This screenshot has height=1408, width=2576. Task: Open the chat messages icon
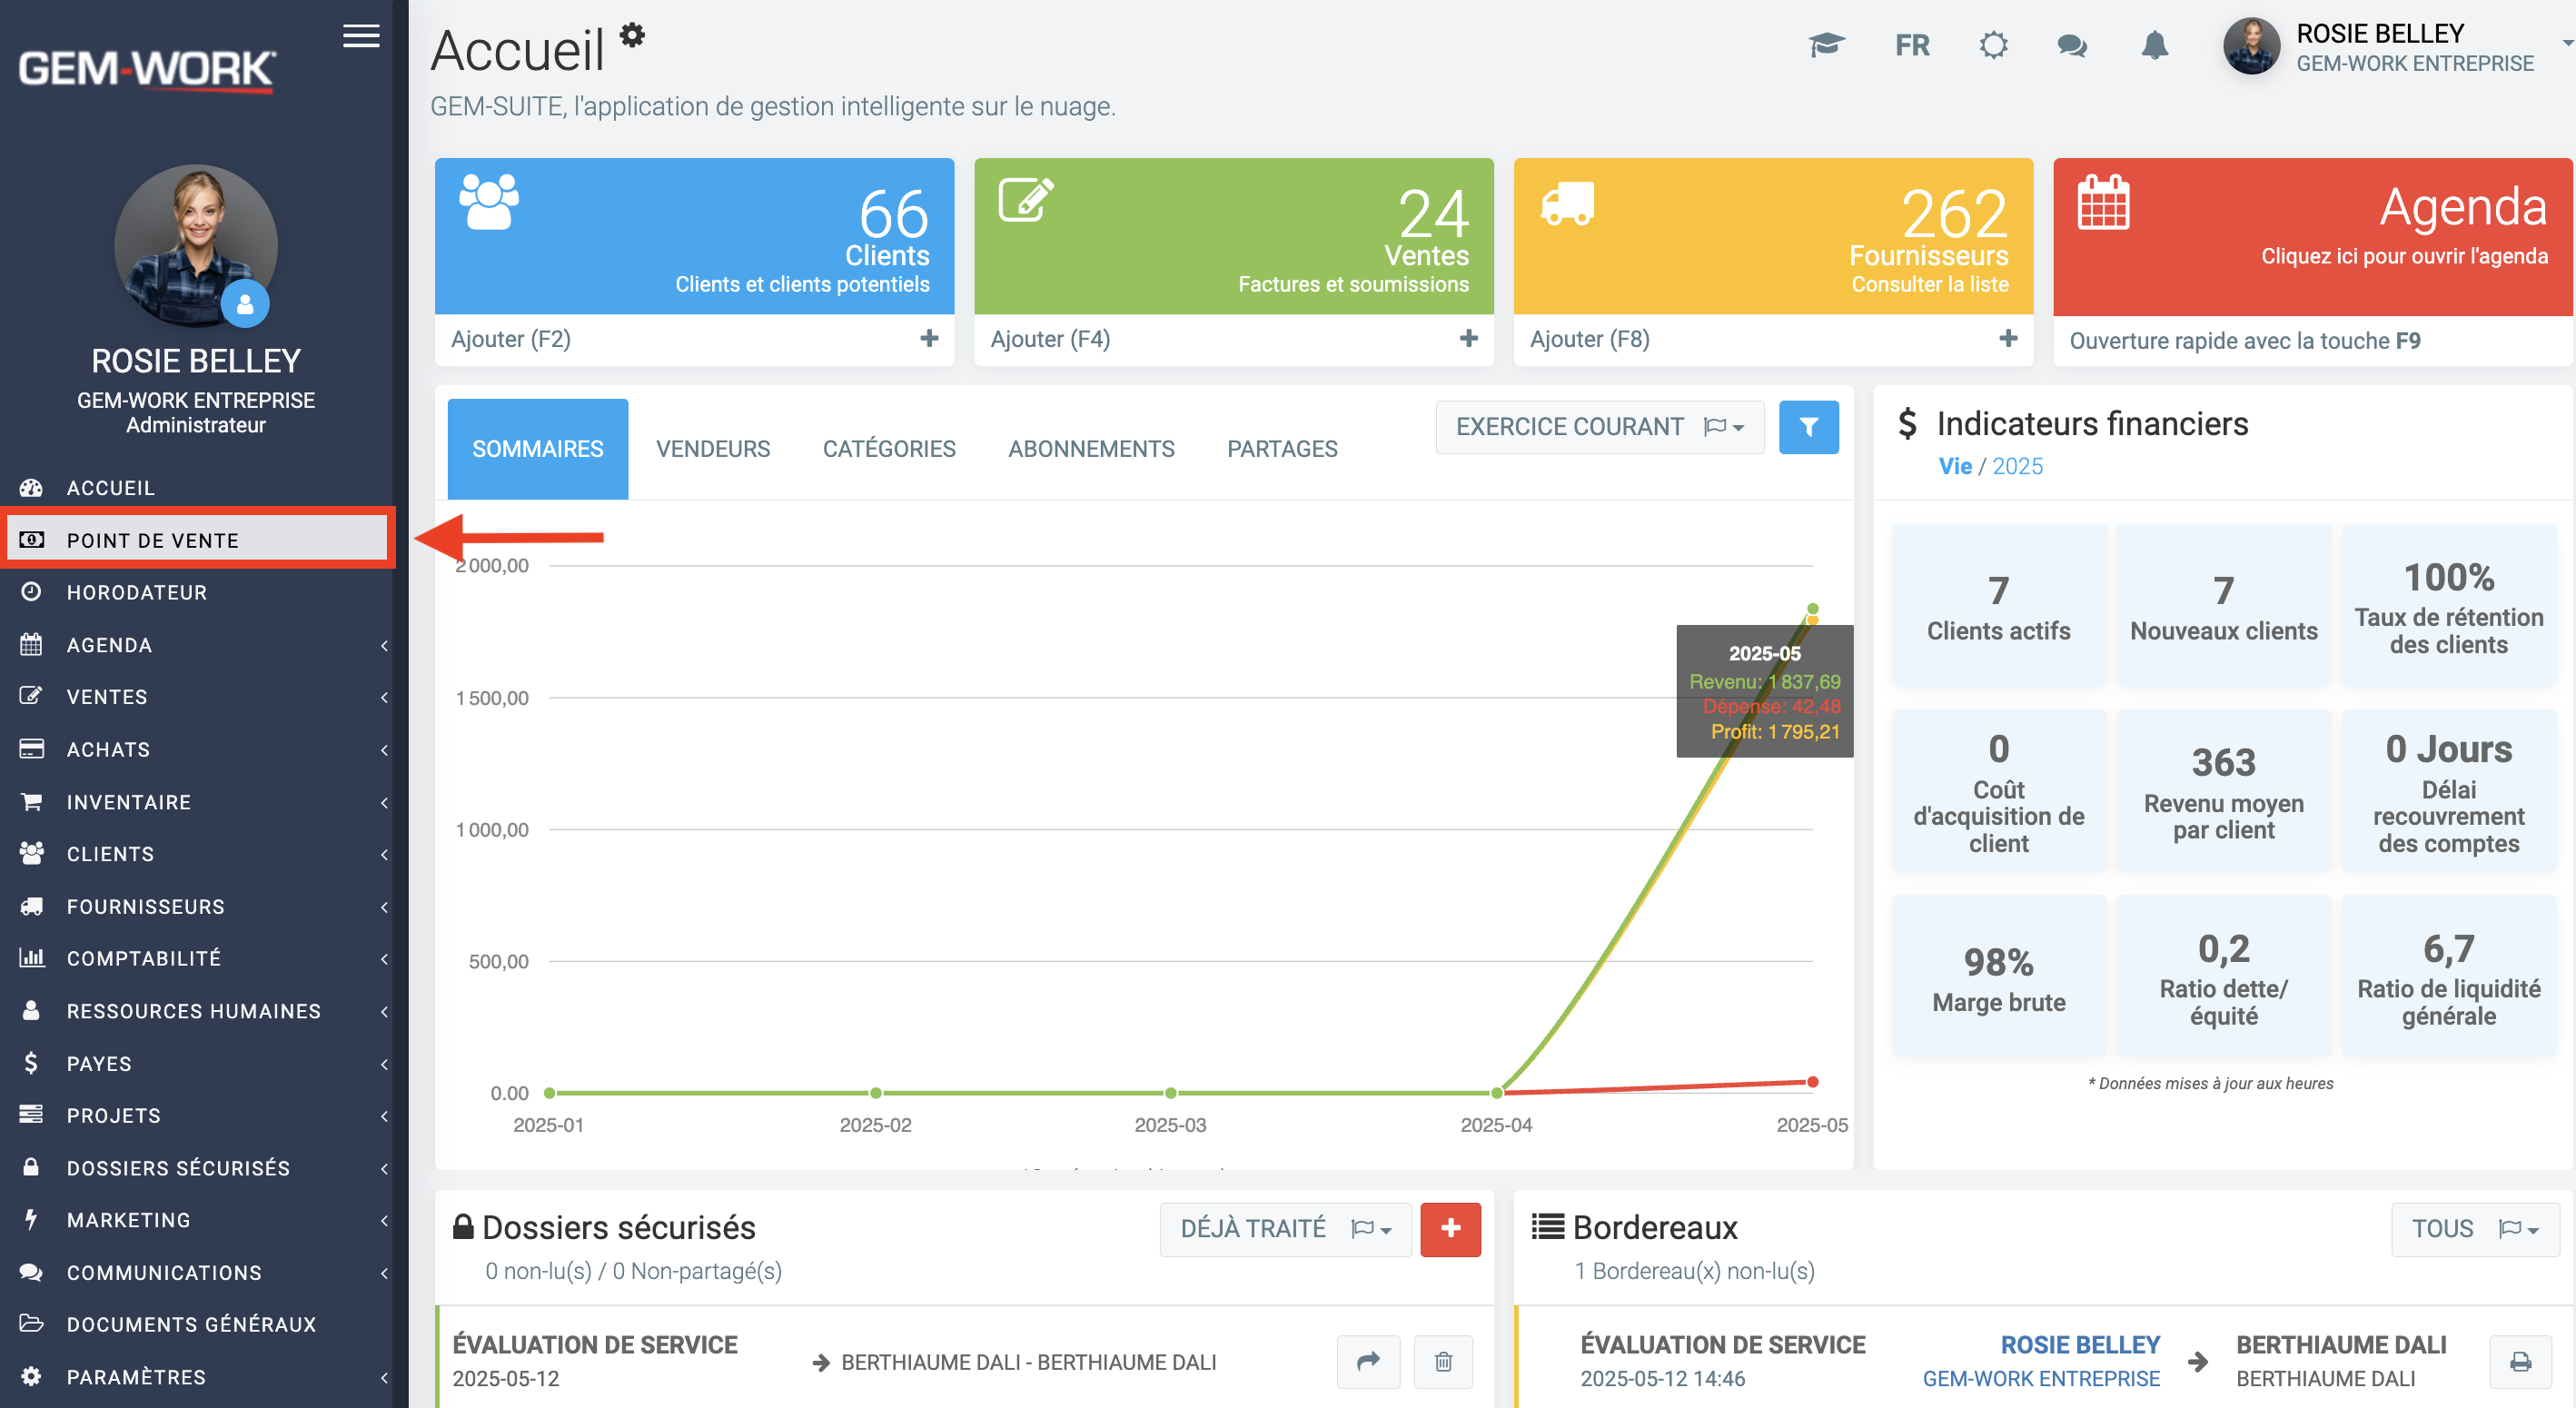(2071, 46)
